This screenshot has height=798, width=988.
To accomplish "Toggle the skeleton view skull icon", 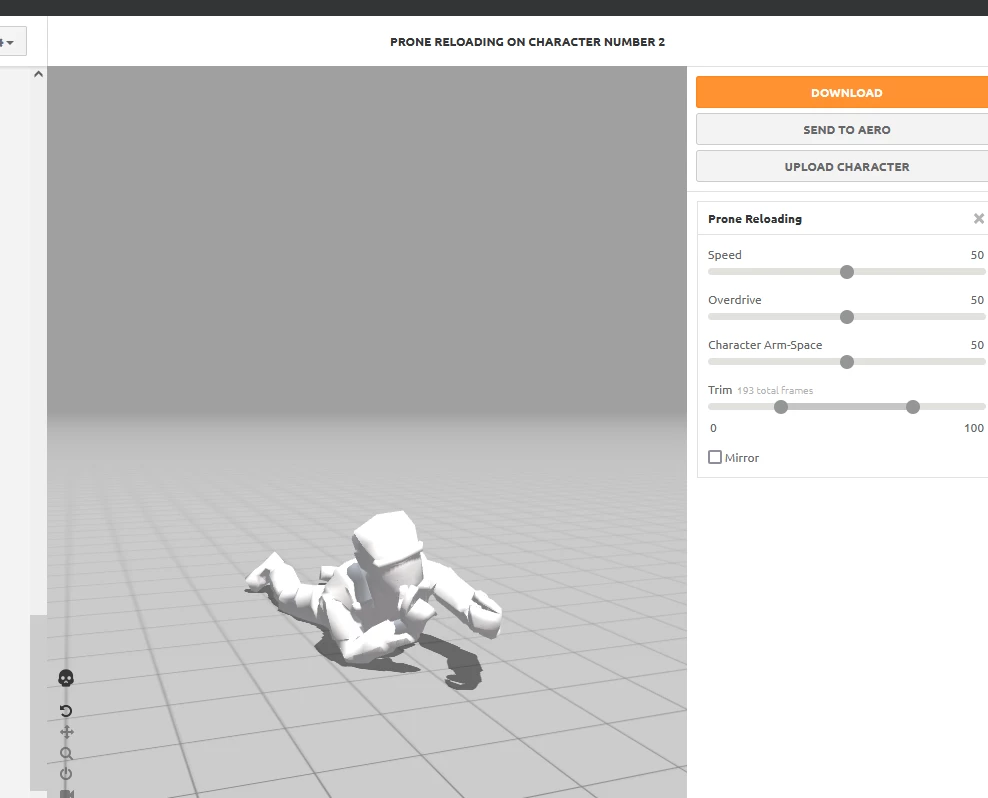I will pos(66,678).
